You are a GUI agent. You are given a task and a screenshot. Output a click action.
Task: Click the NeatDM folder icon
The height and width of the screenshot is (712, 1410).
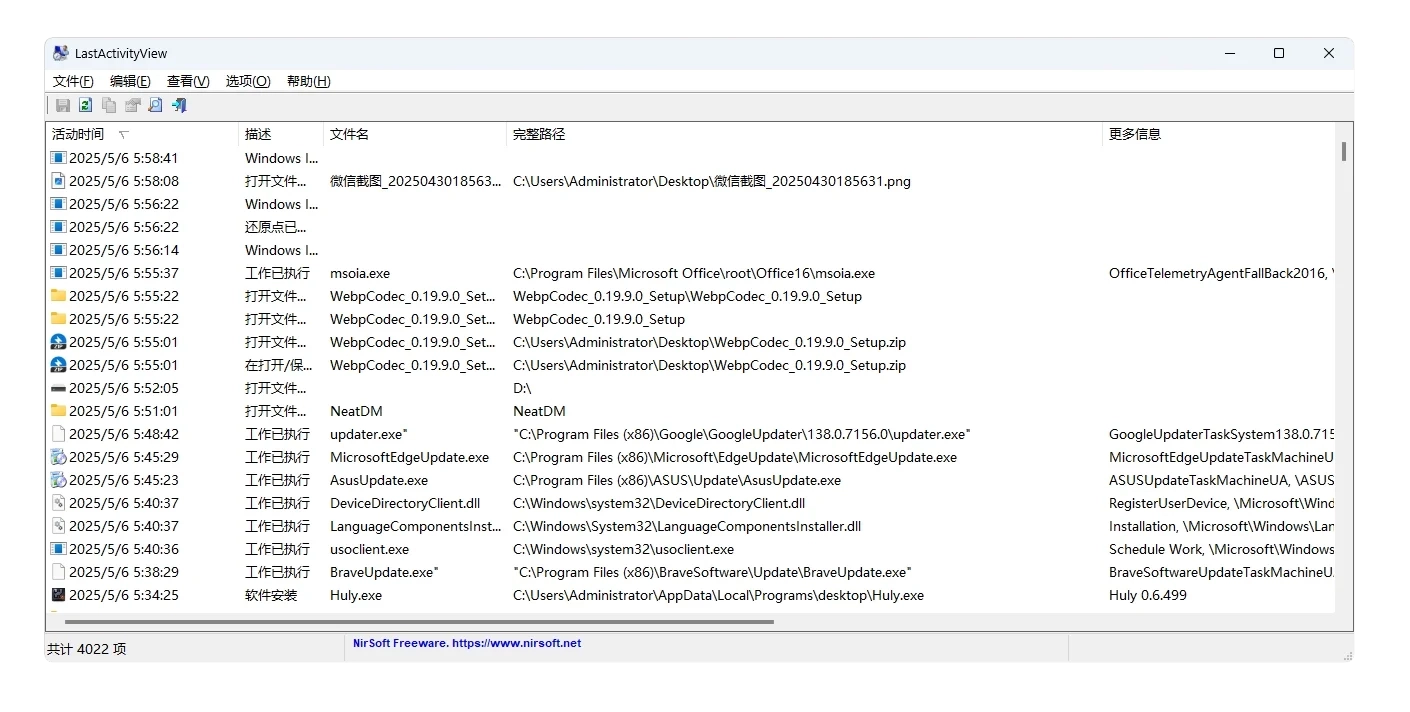pyautogui.click(x=59, y=411)
